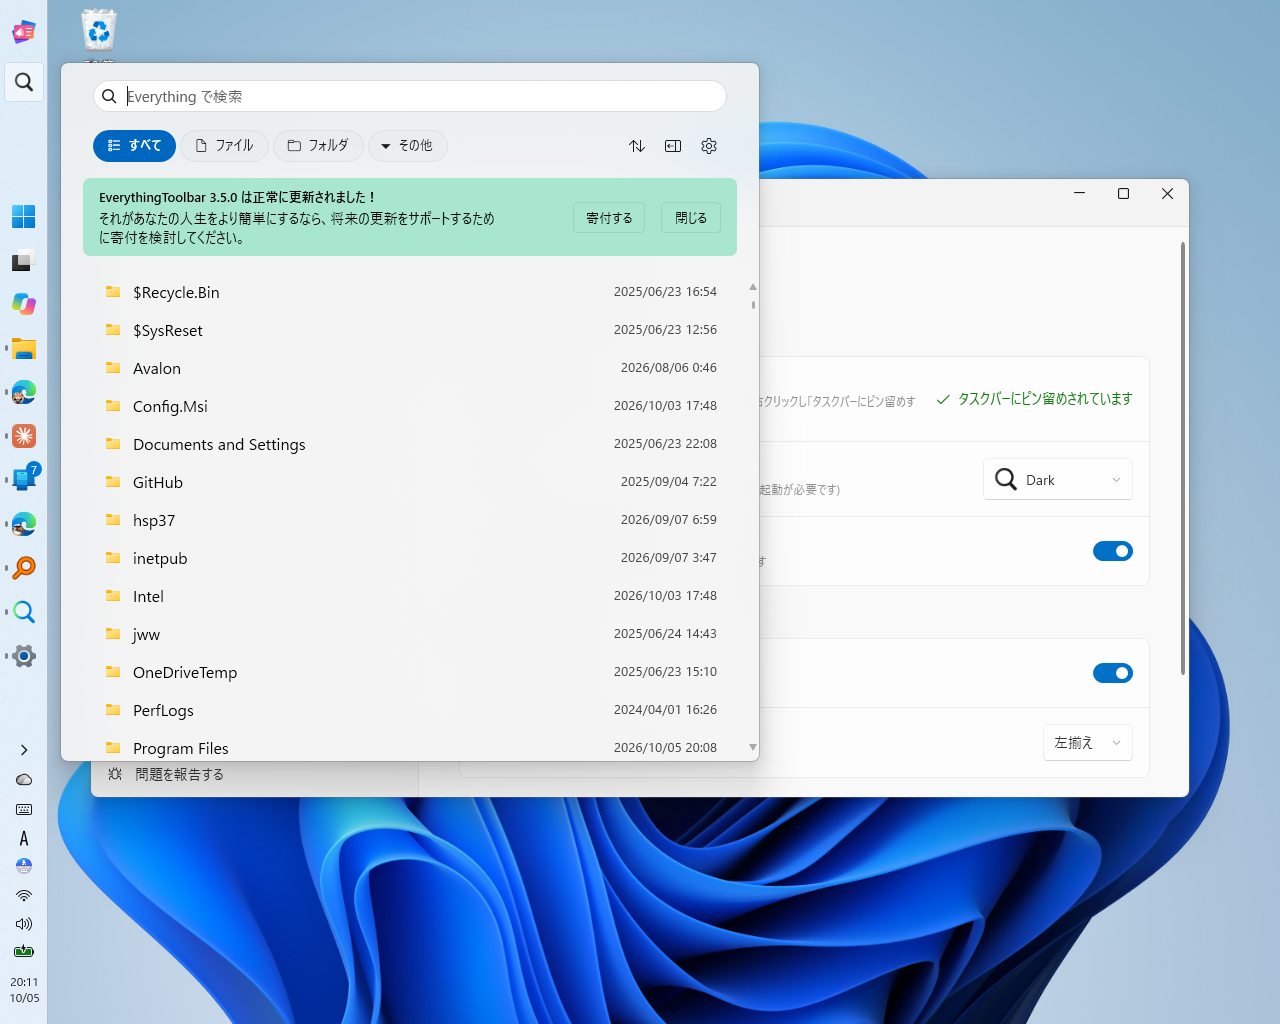1280x1024 pixels.
Task: Switch off the toggle above the 左揃え dropdown
Action: tap(1113, 673)
